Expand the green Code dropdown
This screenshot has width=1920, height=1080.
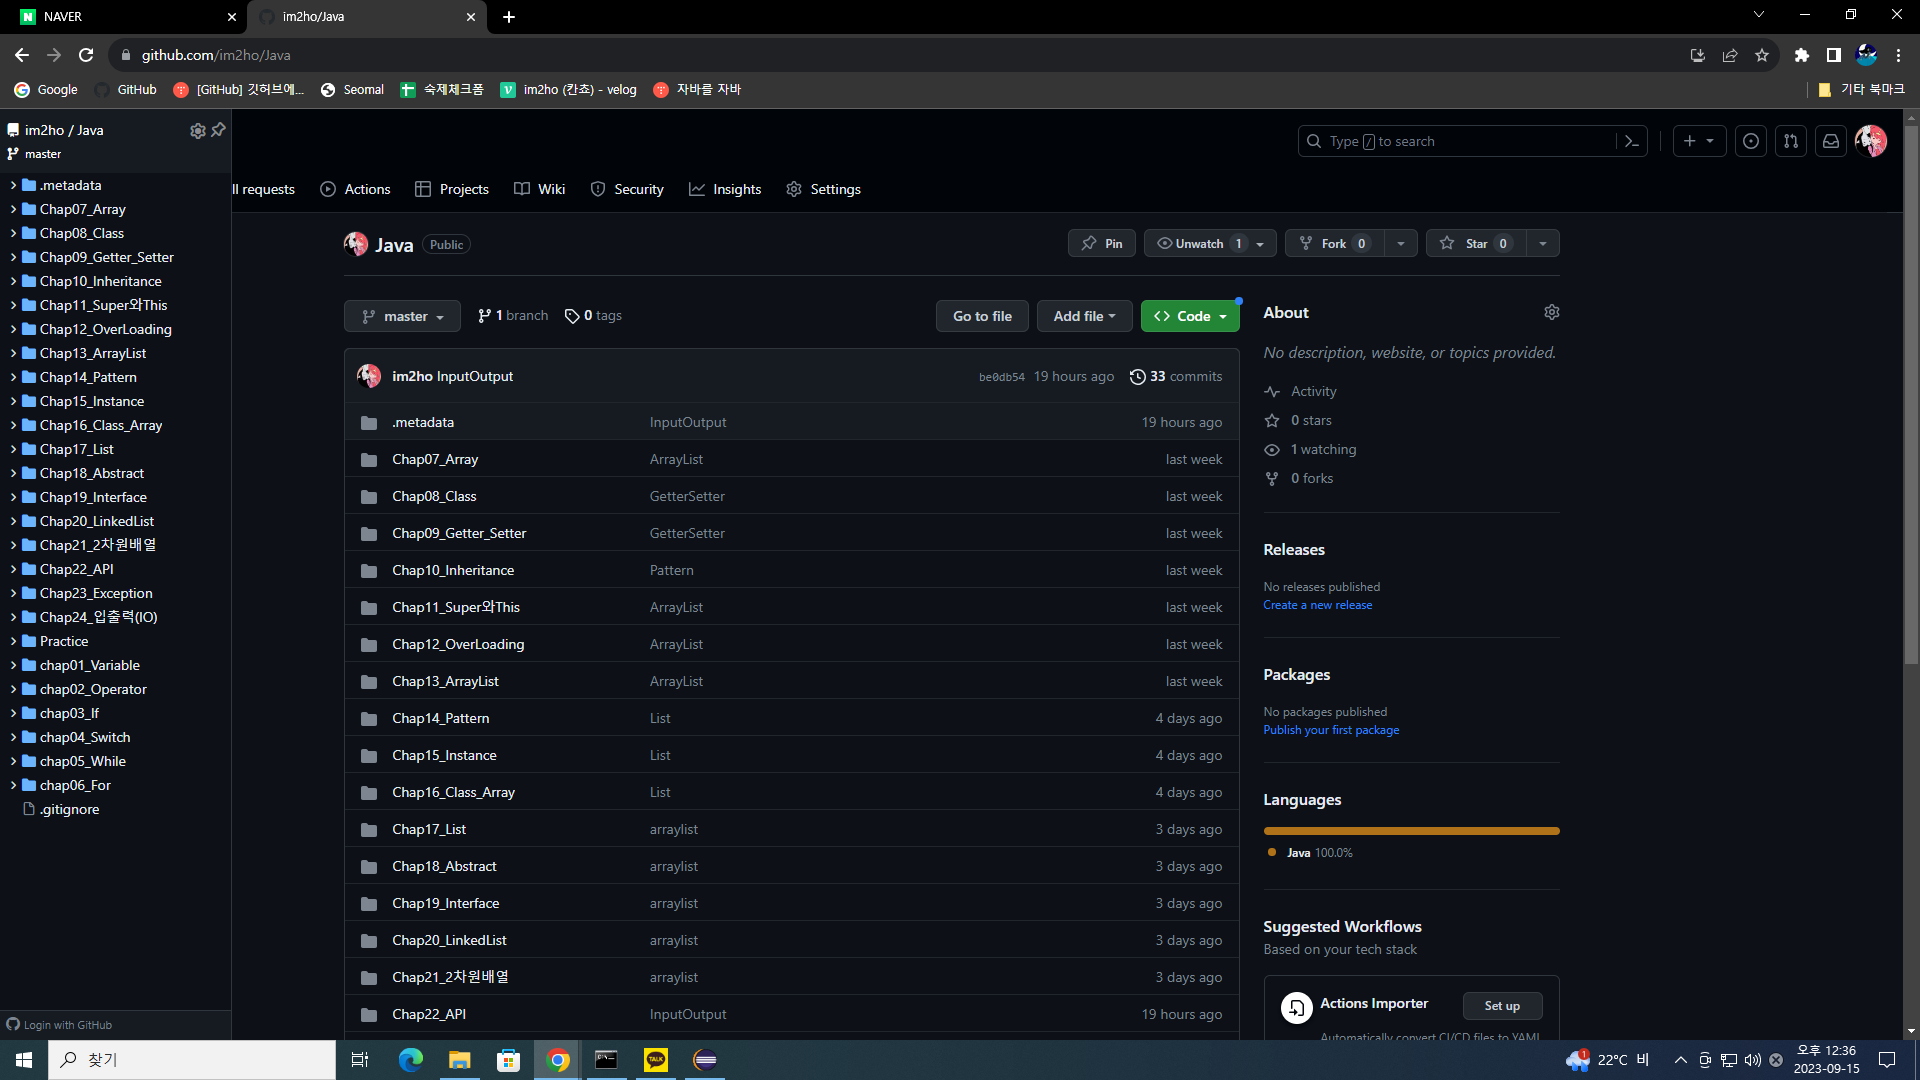1189,317
